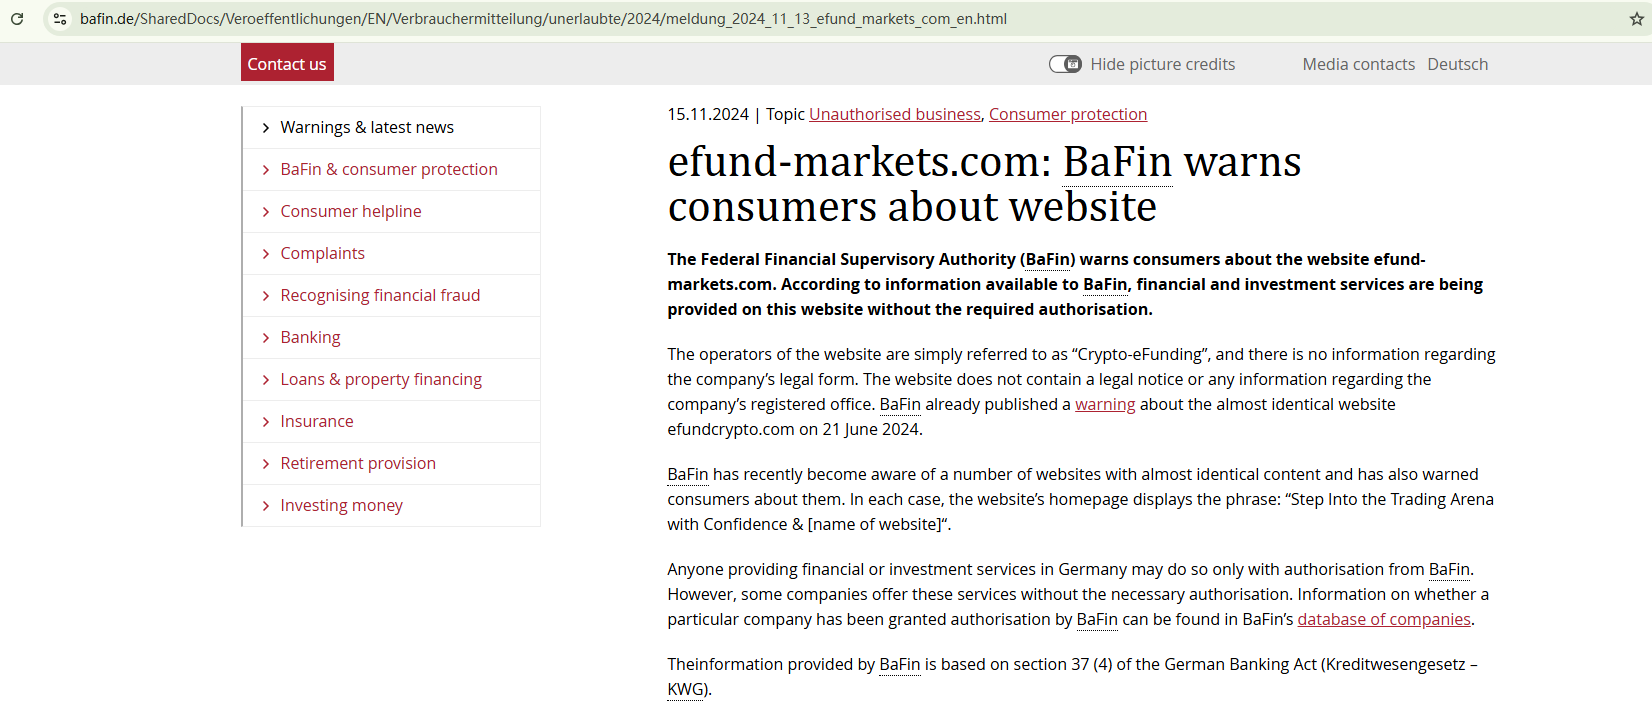
Task: Expand chevron beside Investing money
Action: pos(265,506)
